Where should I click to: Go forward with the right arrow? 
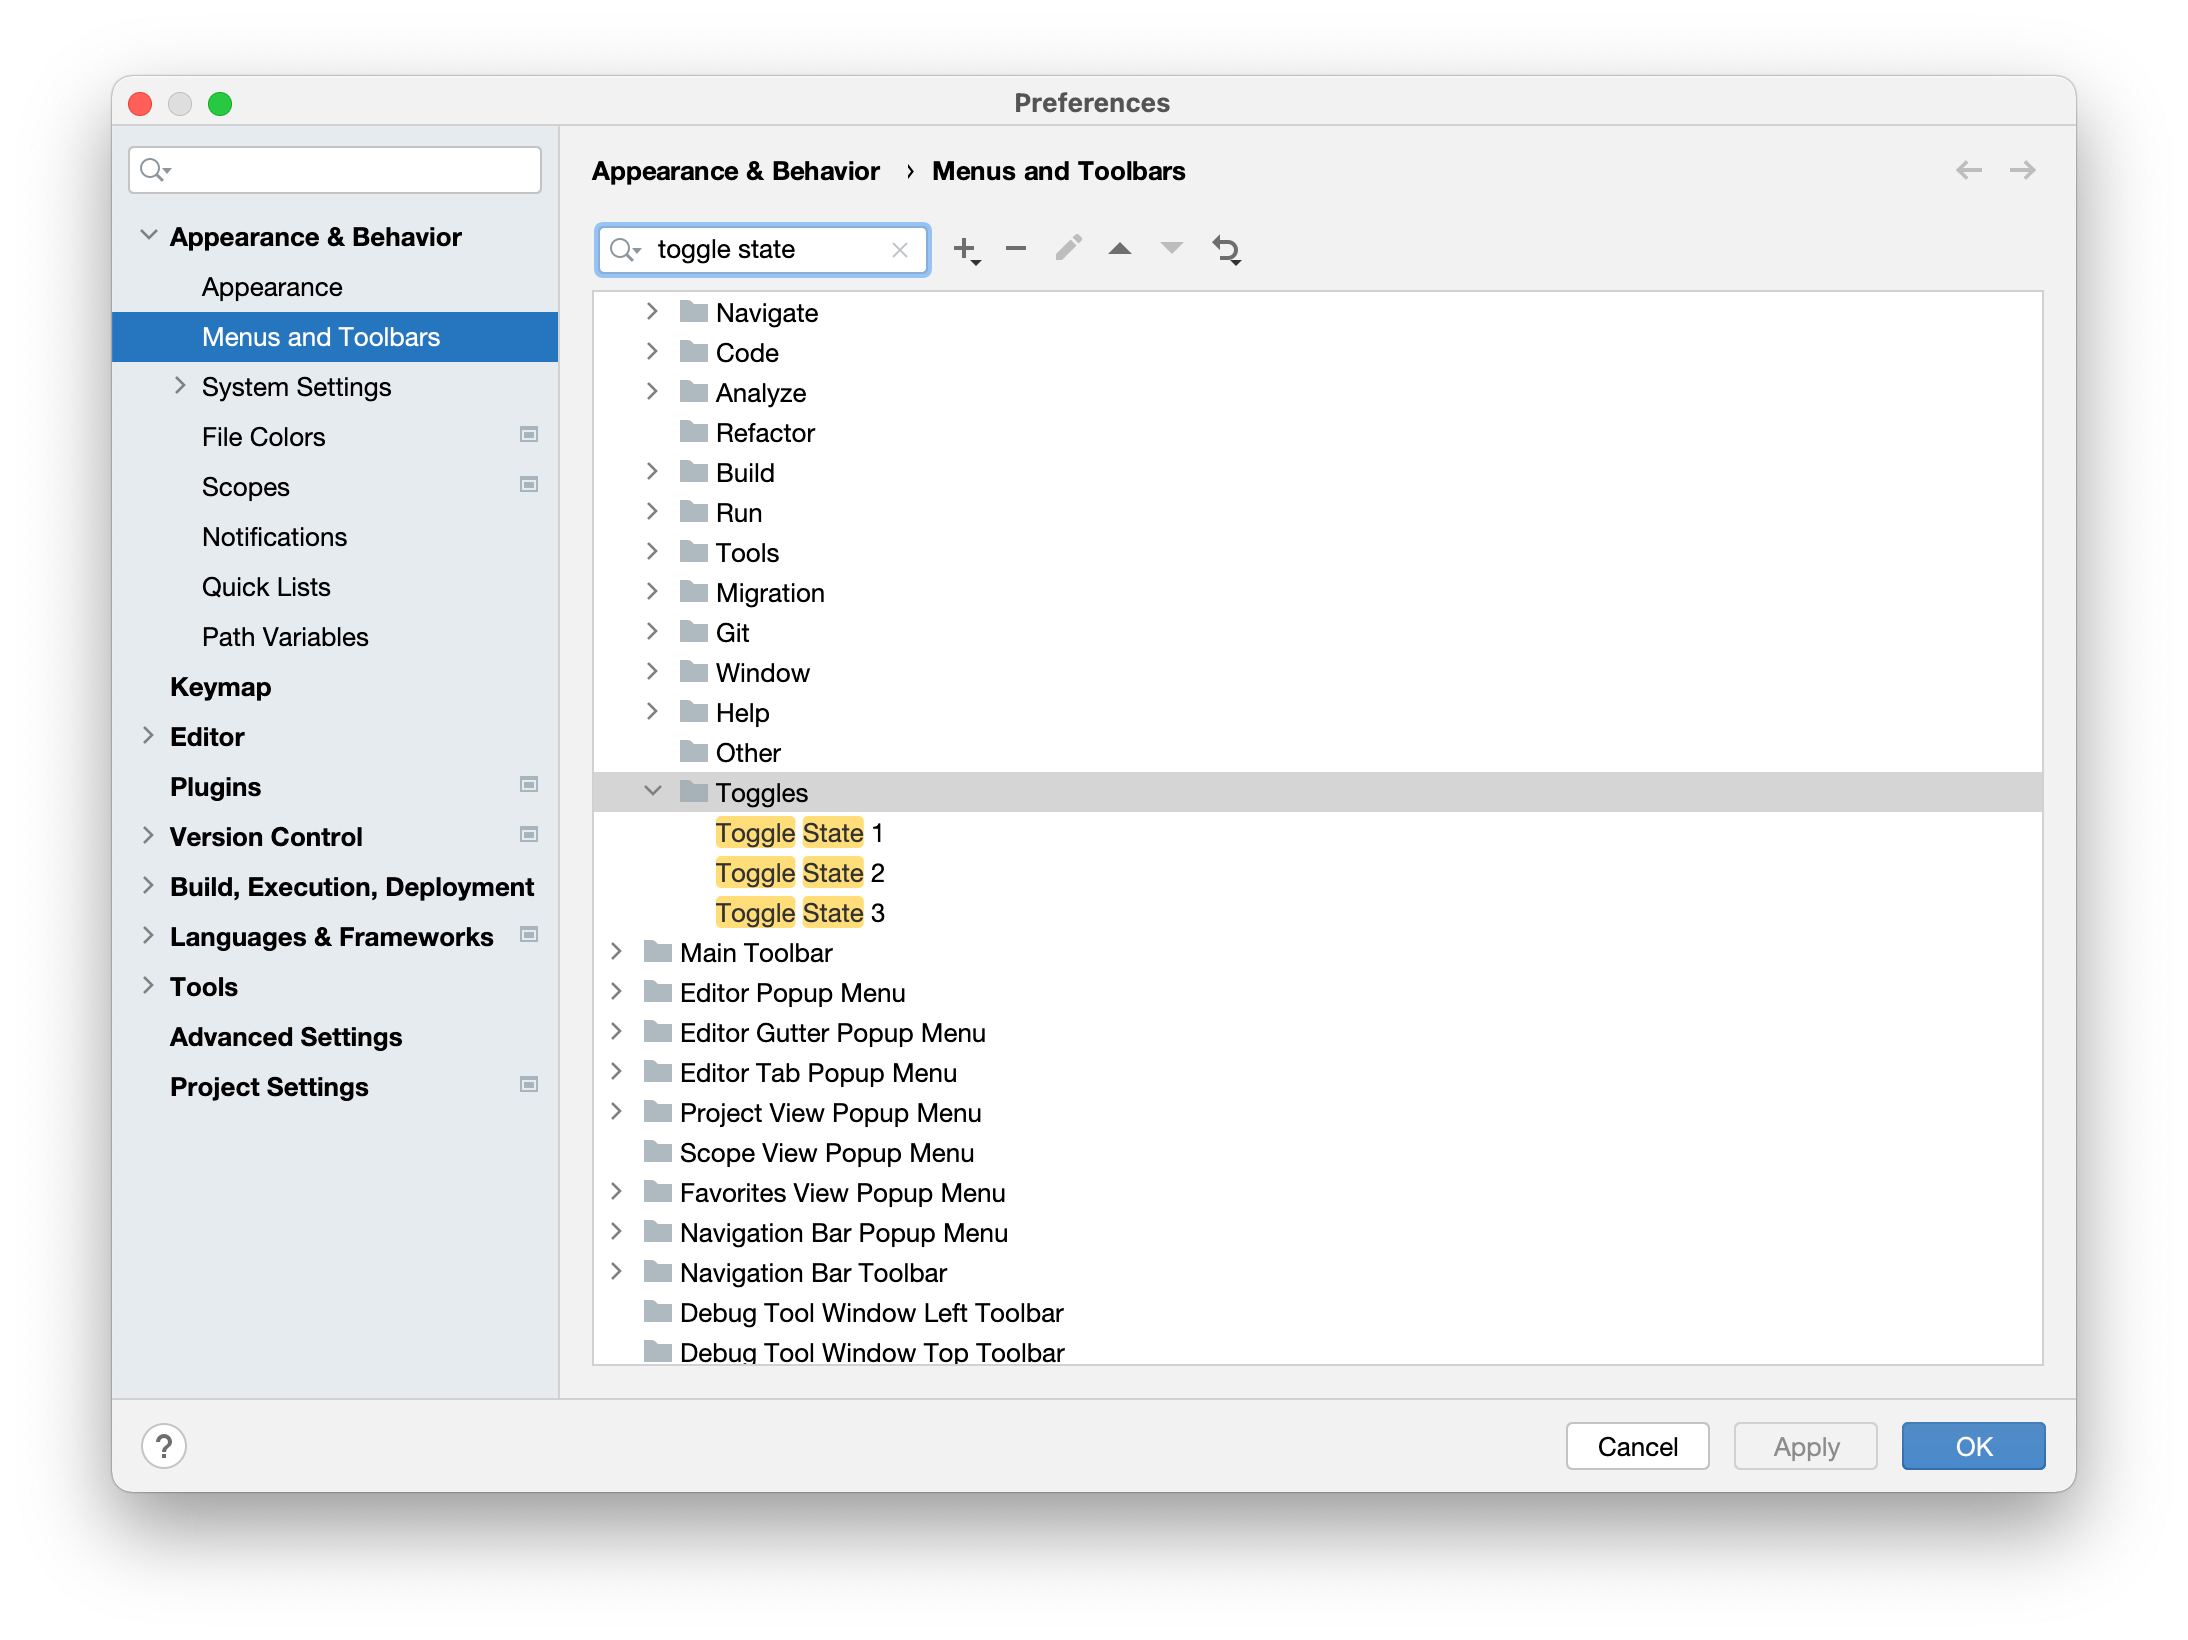click(2022, 170)
